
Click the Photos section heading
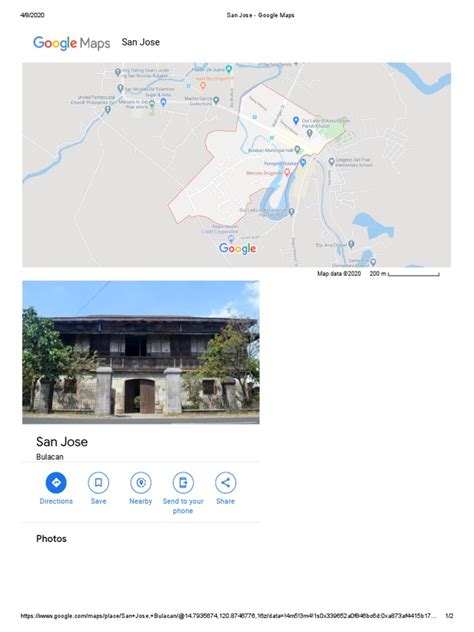click(51, 539)
